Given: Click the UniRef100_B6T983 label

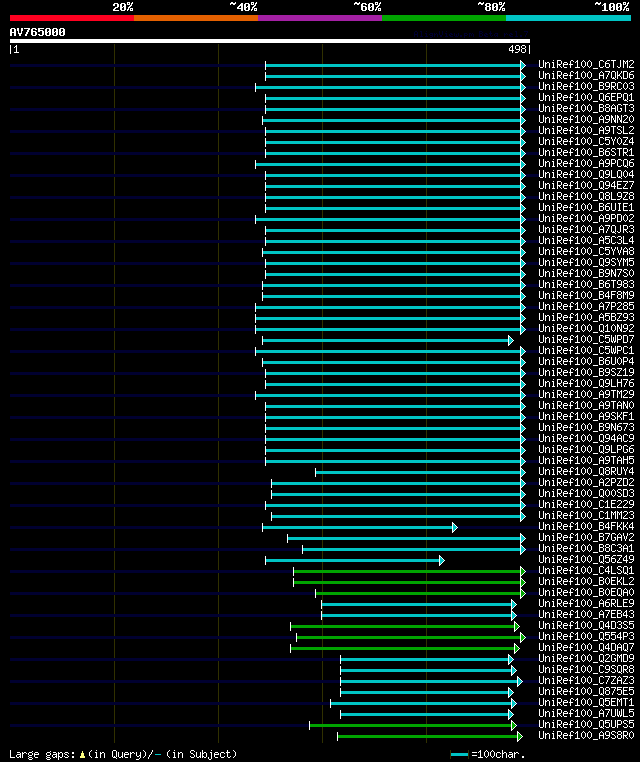Looking at the screenshot, I should tap(586, 284).
